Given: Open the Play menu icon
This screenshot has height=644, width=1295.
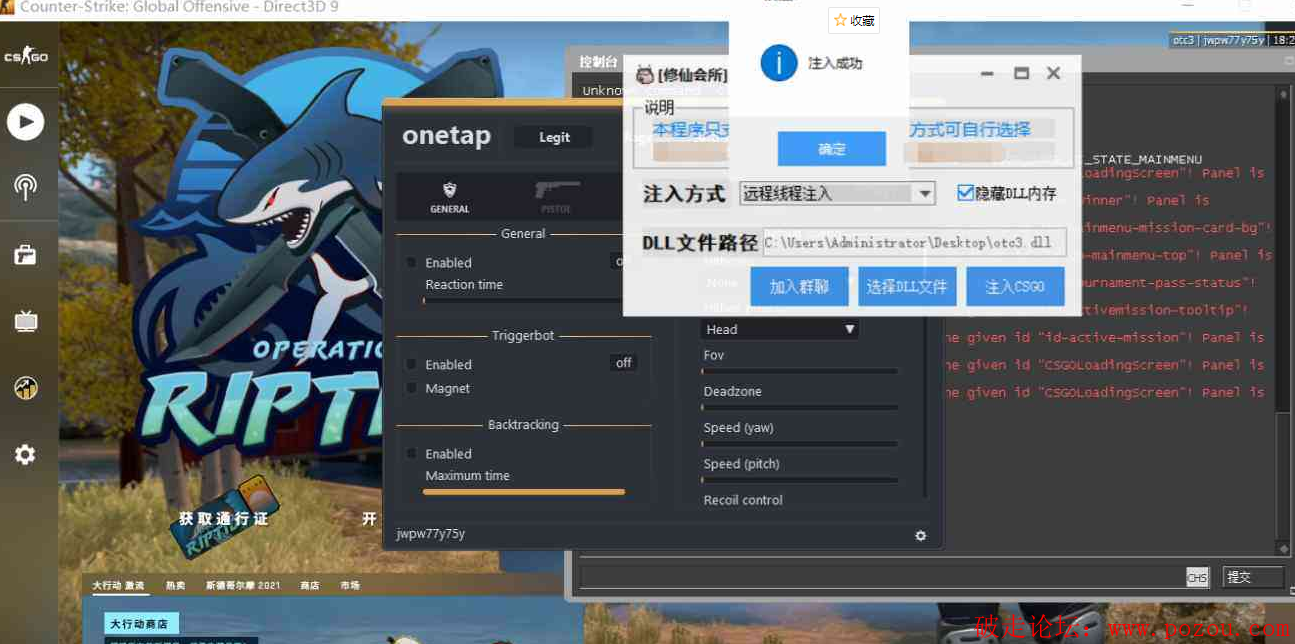Looking at the screenshot, I should pos(26,122).
